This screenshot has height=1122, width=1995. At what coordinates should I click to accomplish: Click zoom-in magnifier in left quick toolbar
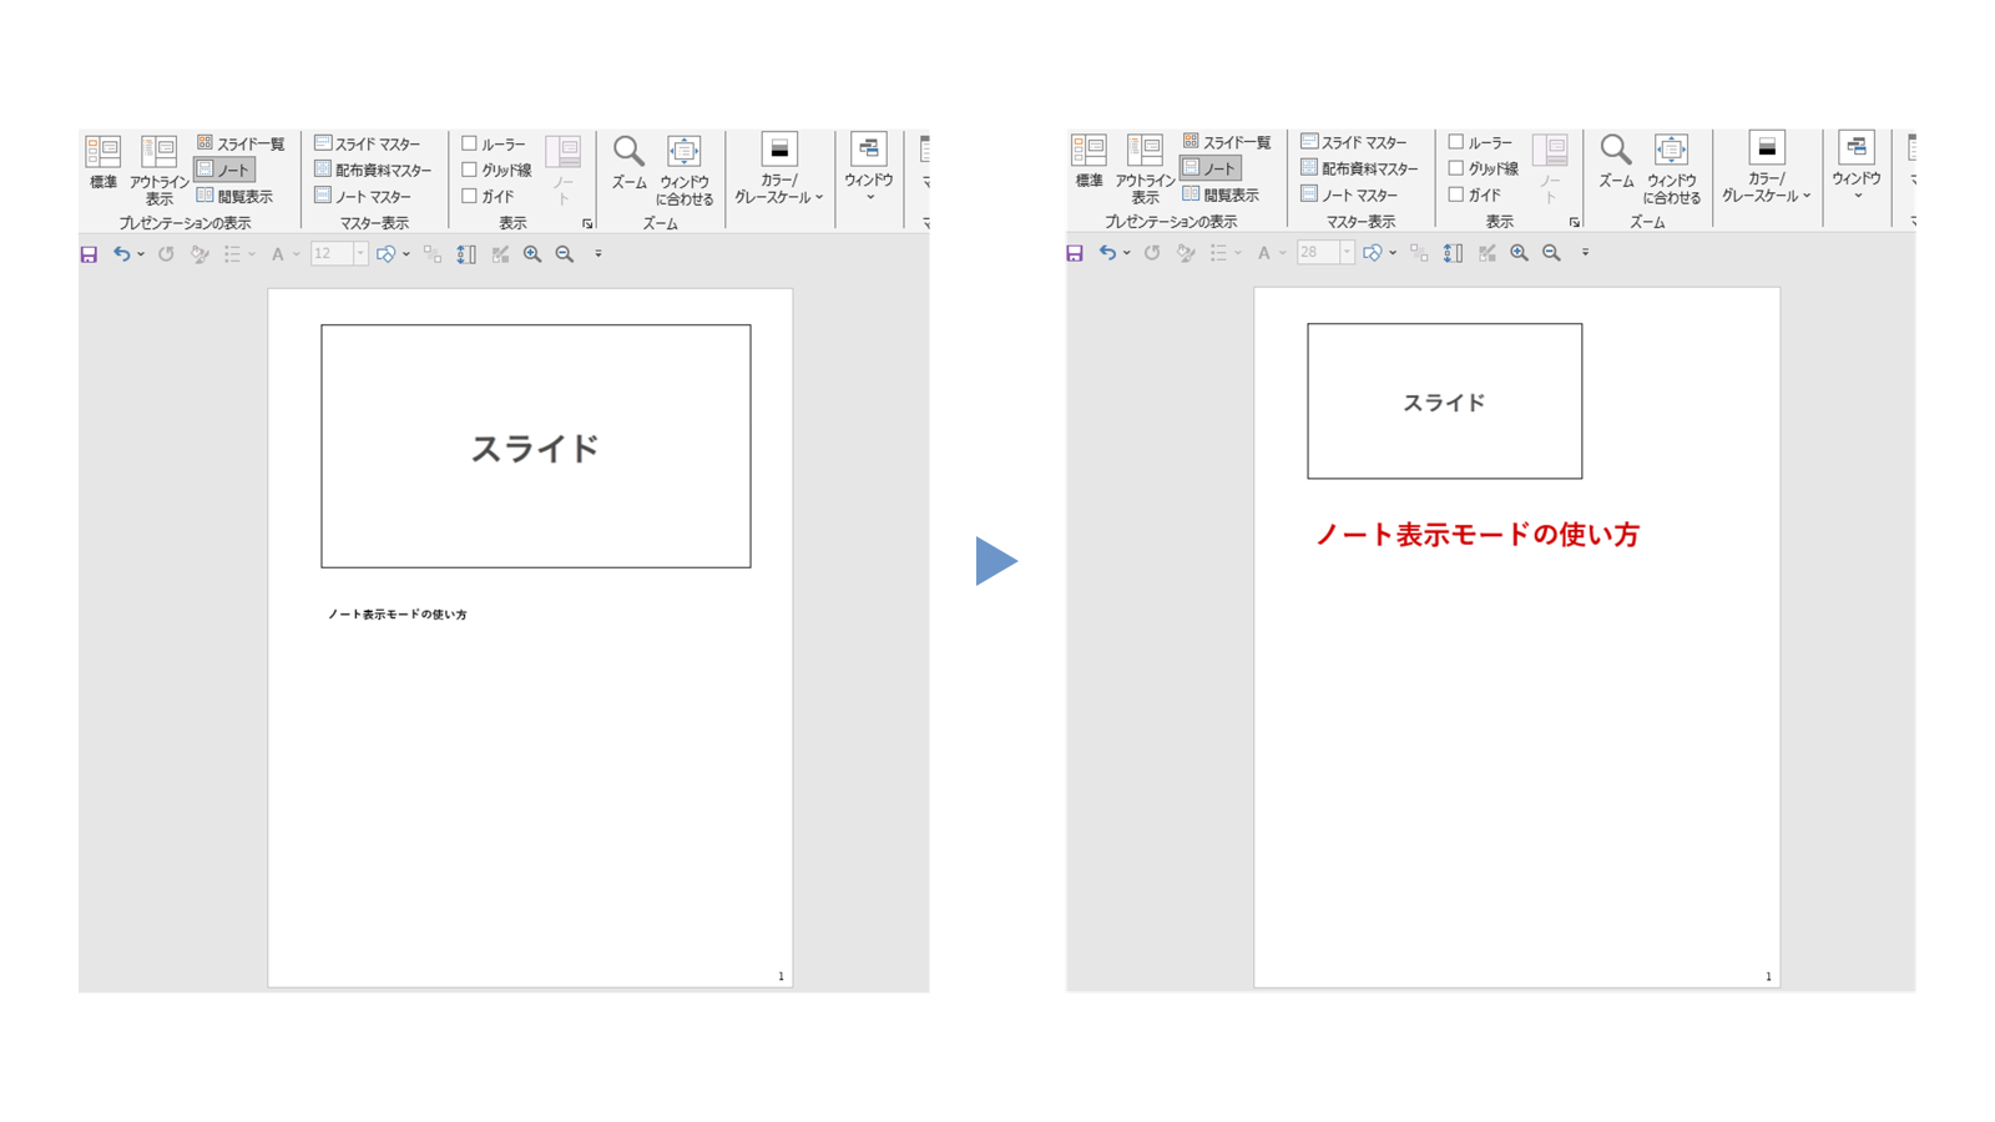[x=533, y=255]
